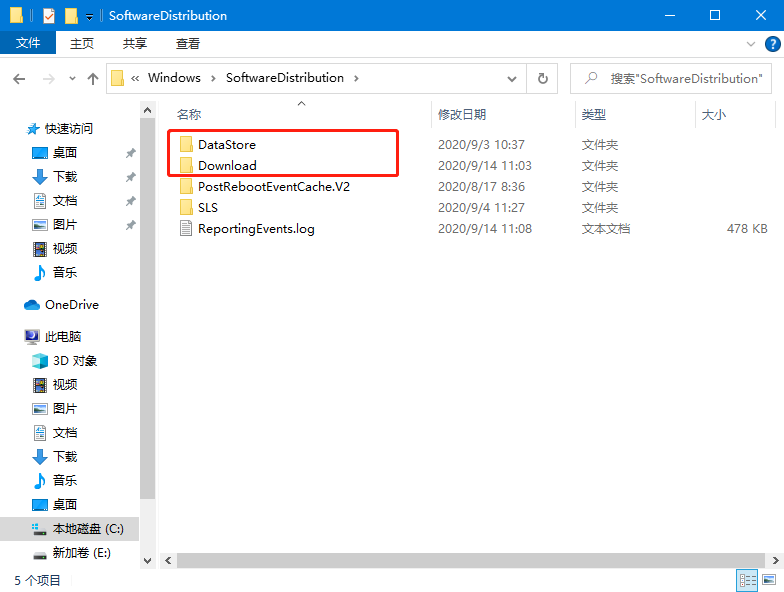
Task: Switch to large icons view in status bar
Action: click(x=769, y=580)
